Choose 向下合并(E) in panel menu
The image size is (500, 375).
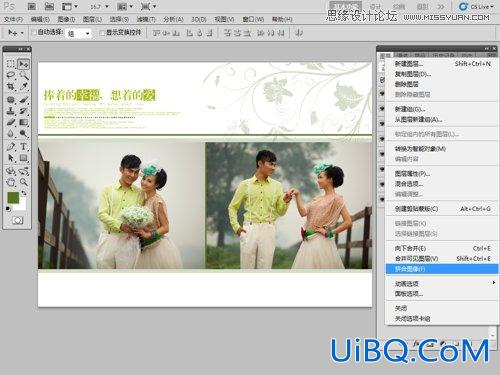(x=442, y=248)
